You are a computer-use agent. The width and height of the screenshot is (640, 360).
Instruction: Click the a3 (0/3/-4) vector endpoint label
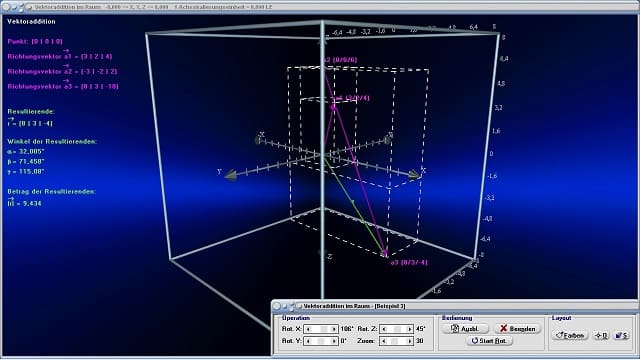click(x=409, y=262)
